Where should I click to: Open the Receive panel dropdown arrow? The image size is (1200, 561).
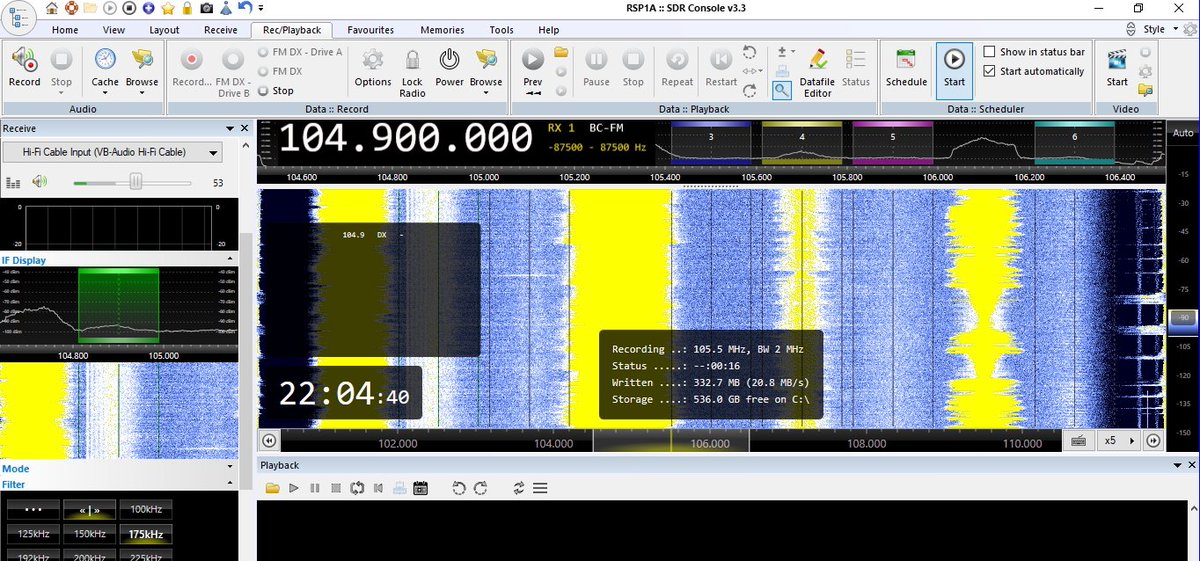[229, 128]
